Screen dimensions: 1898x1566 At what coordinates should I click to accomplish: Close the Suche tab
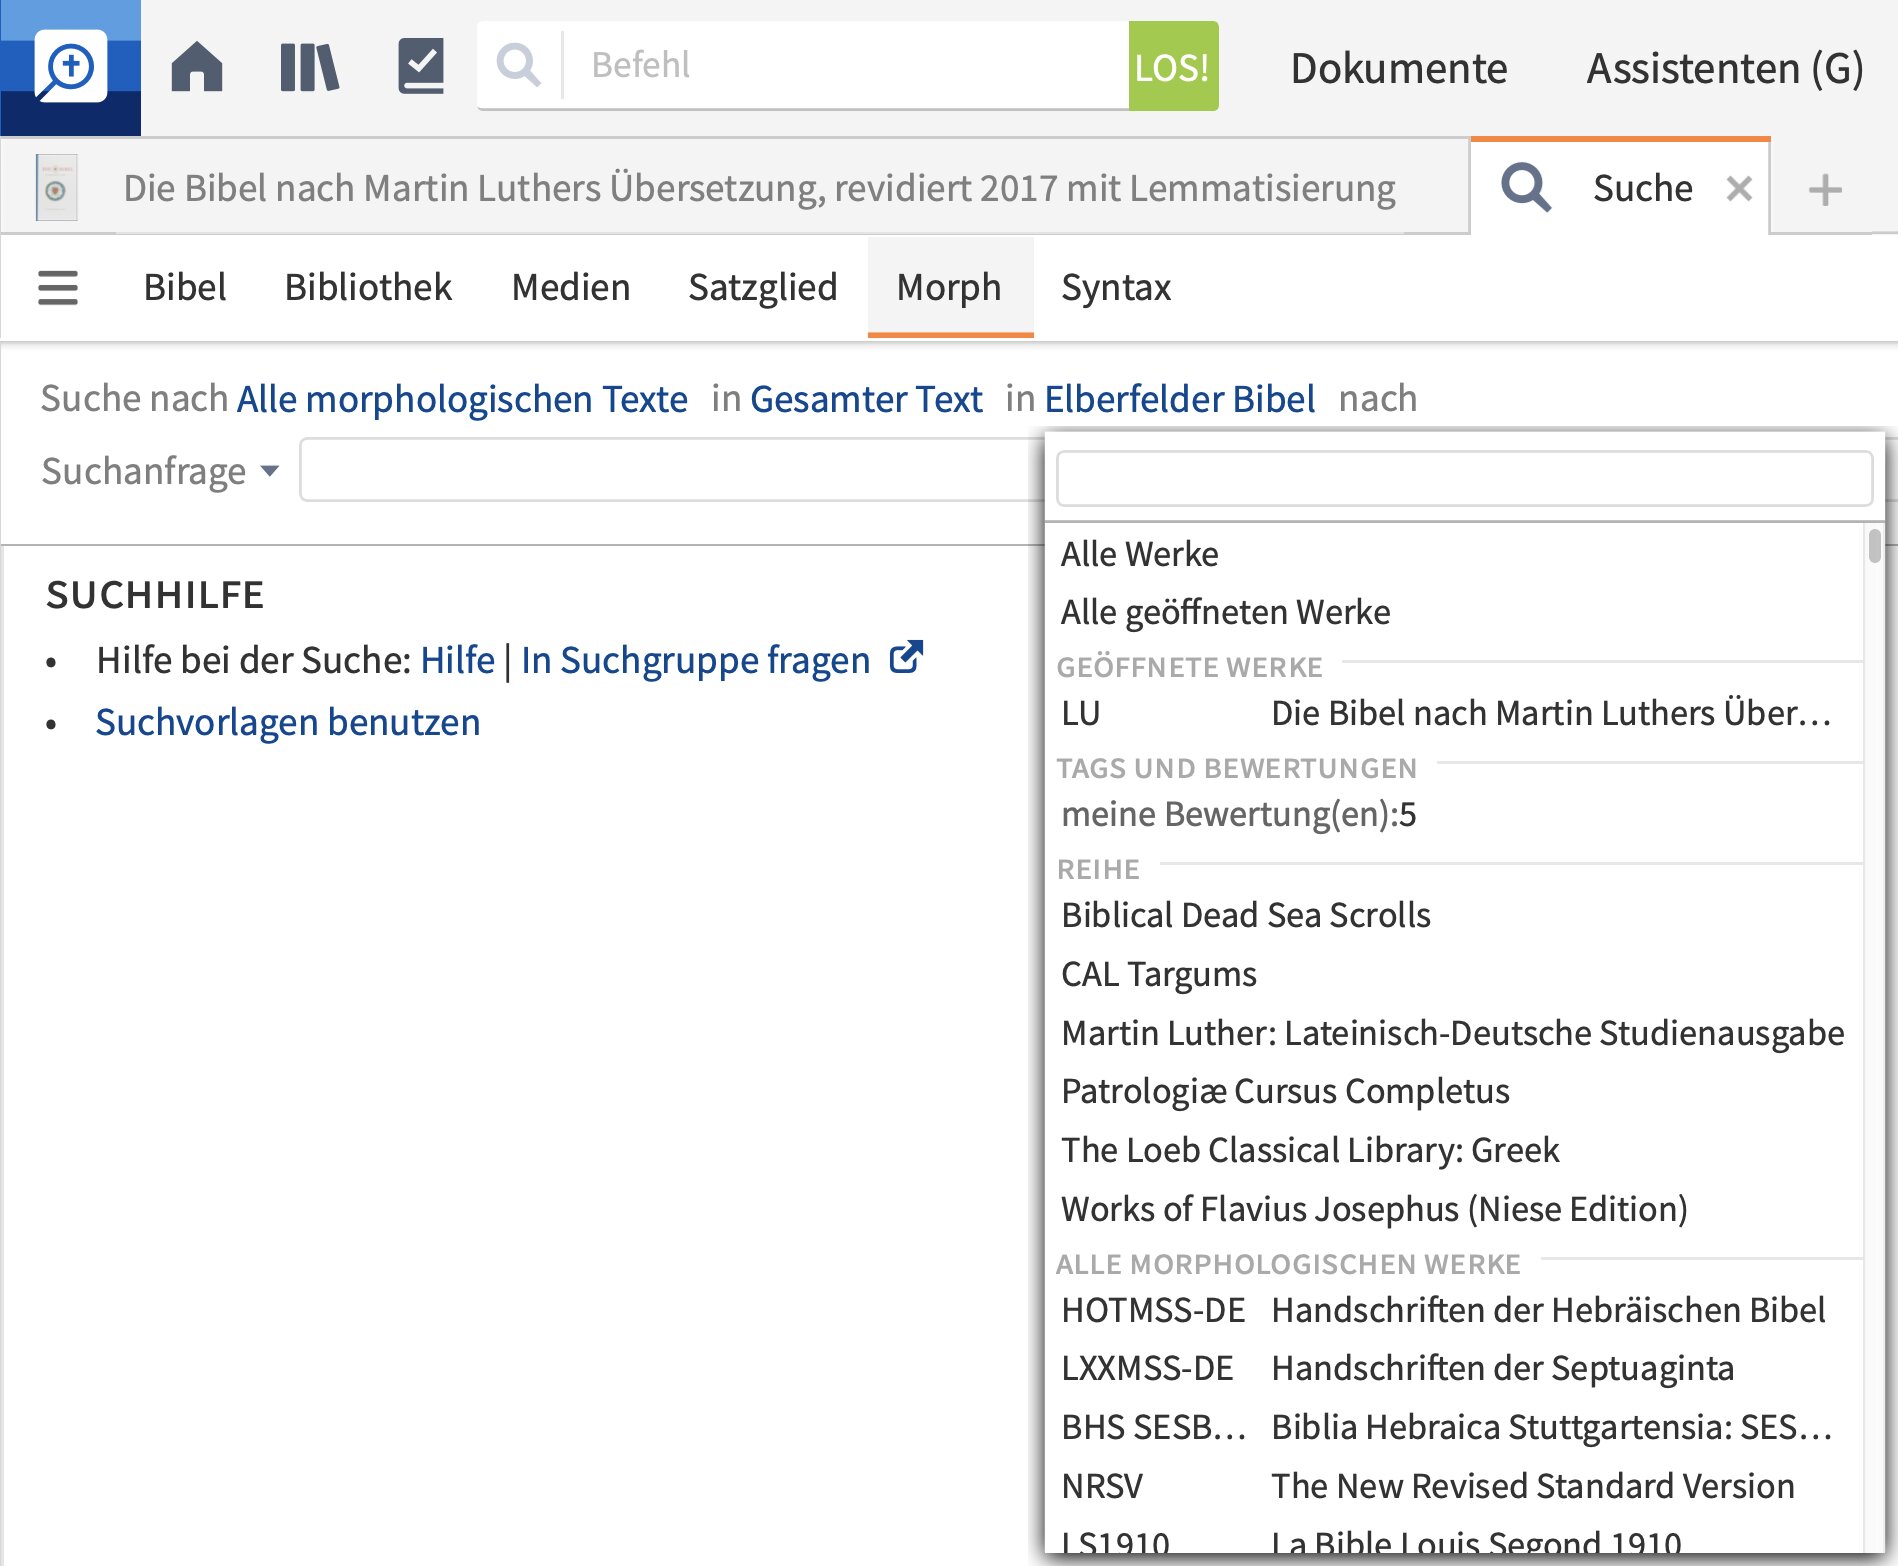click(x=1739, y=188)
